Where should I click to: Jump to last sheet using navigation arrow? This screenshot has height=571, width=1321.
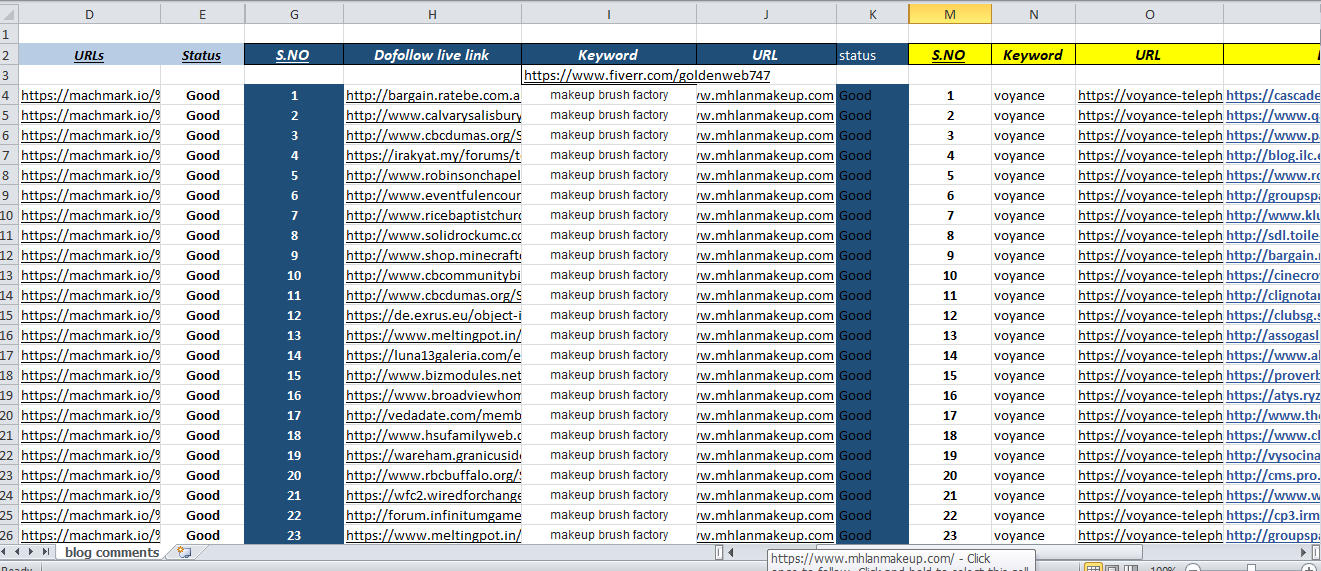tap(45, 552)
